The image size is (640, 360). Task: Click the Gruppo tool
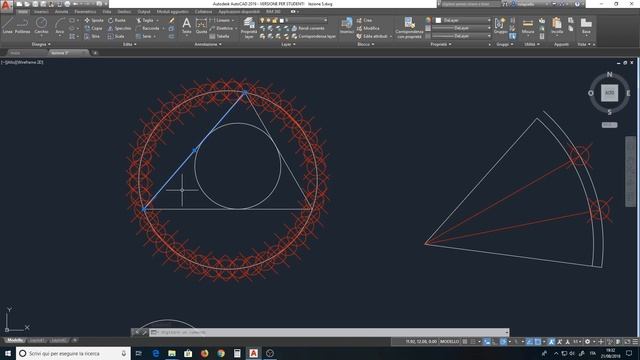pos(500,25)
